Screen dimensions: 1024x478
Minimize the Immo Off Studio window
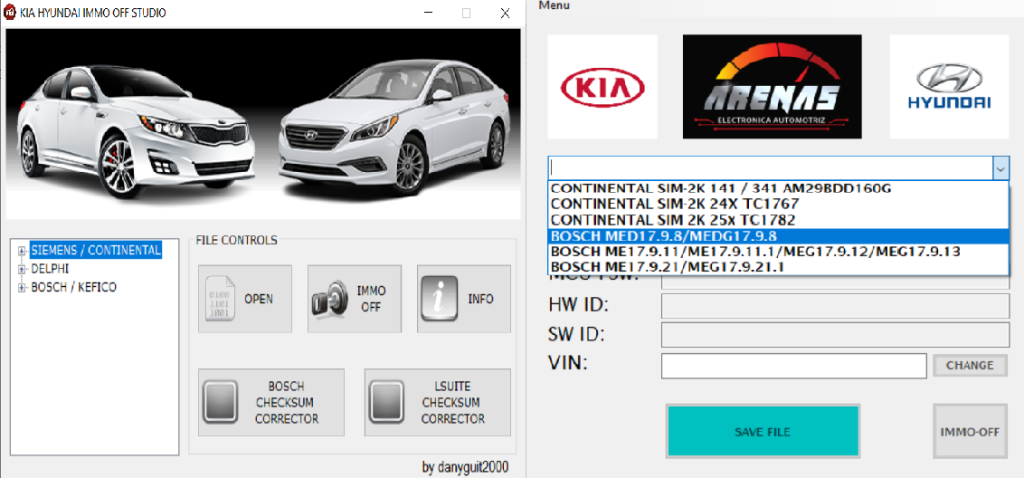point(429,13)
